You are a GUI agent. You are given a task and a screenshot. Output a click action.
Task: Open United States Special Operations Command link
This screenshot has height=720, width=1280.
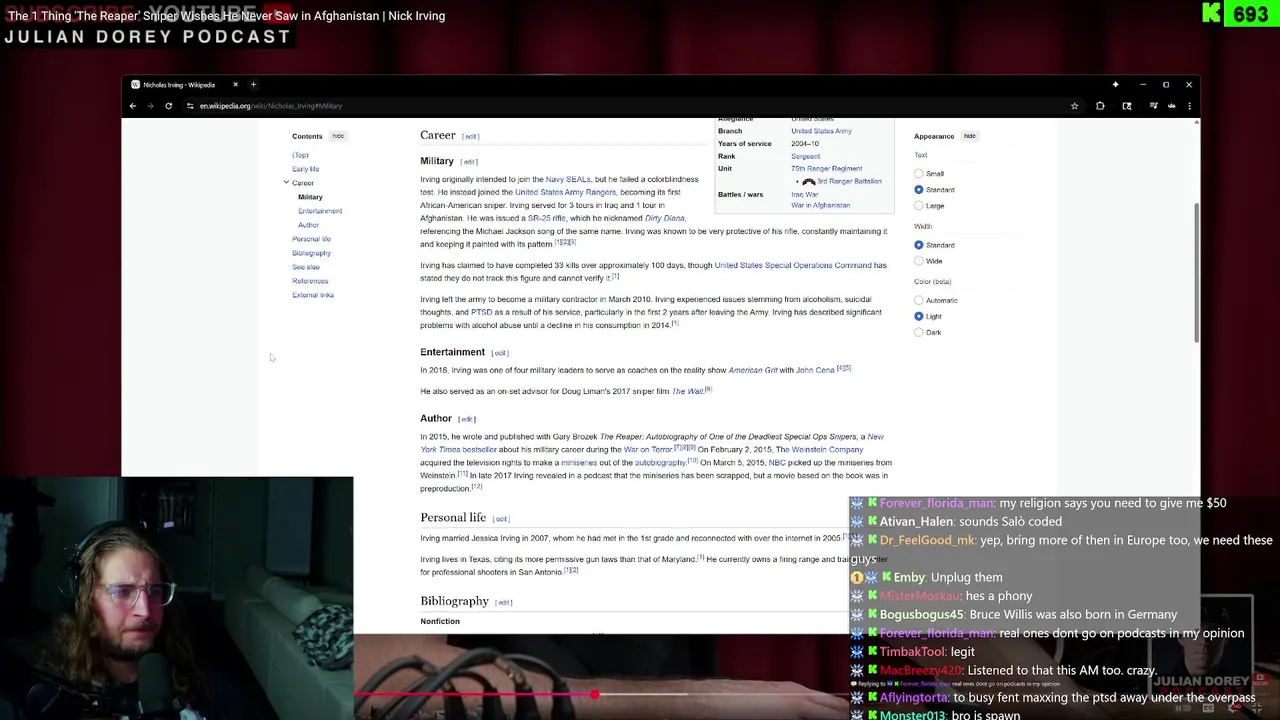click(793, 266)
